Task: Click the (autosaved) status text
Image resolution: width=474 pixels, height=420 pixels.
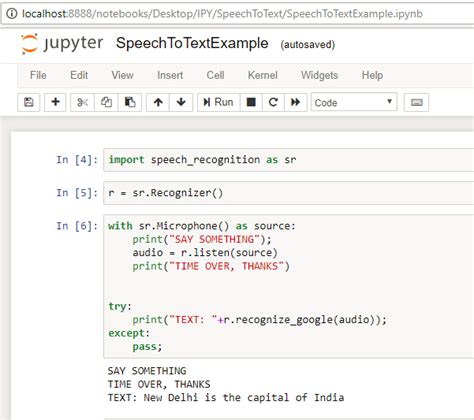Action: [308, 44]
